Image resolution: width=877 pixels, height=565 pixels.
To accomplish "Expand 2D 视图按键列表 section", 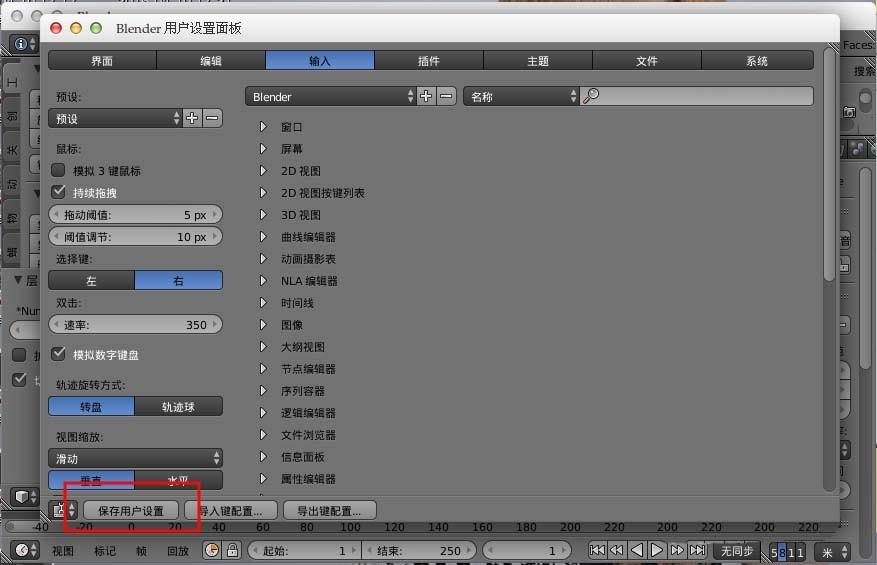I will 263,192.
